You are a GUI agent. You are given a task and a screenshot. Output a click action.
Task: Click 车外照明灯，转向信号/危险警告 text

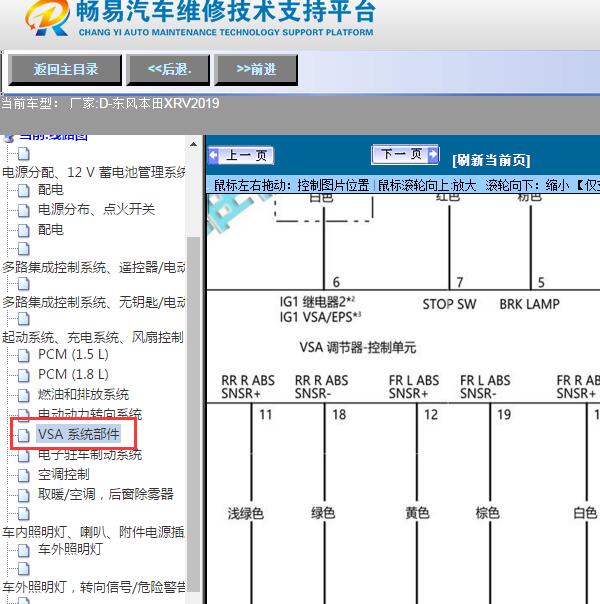tap(94, 587)
